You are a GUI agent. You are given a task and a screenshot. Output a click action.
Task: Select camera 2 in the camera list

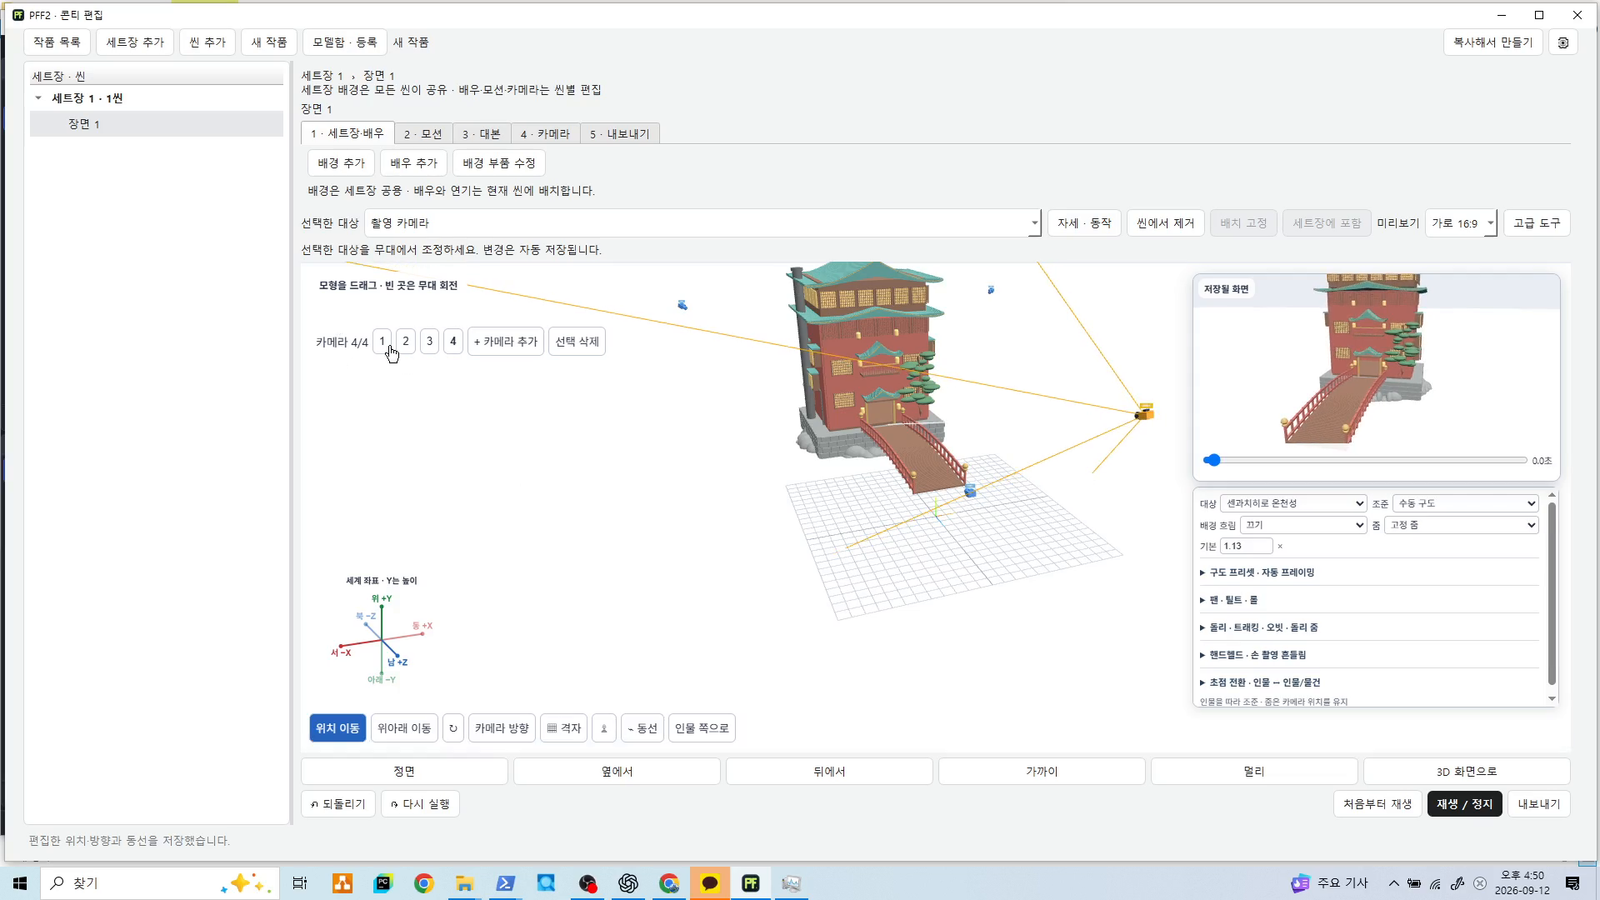coord(406,341)
